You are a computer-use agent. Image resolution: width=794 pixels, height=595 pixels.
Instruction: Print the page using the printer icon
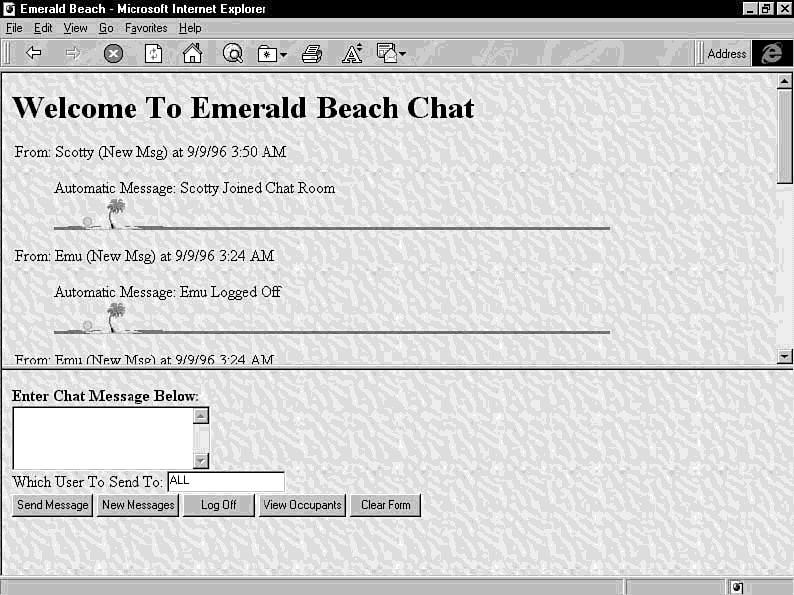pos(312,54)
